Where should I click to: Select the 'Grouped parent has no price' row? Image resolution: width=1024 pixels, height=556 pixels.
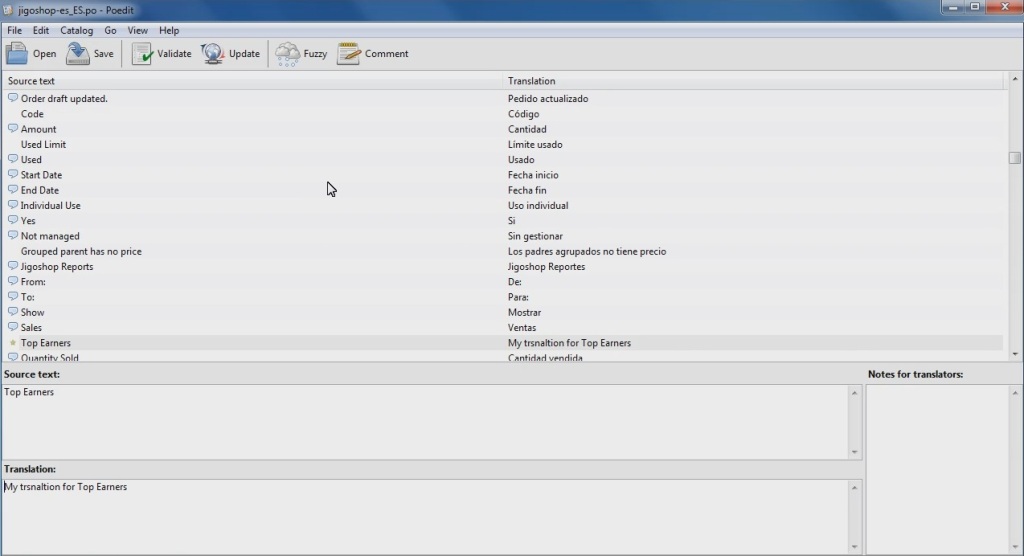81,252
